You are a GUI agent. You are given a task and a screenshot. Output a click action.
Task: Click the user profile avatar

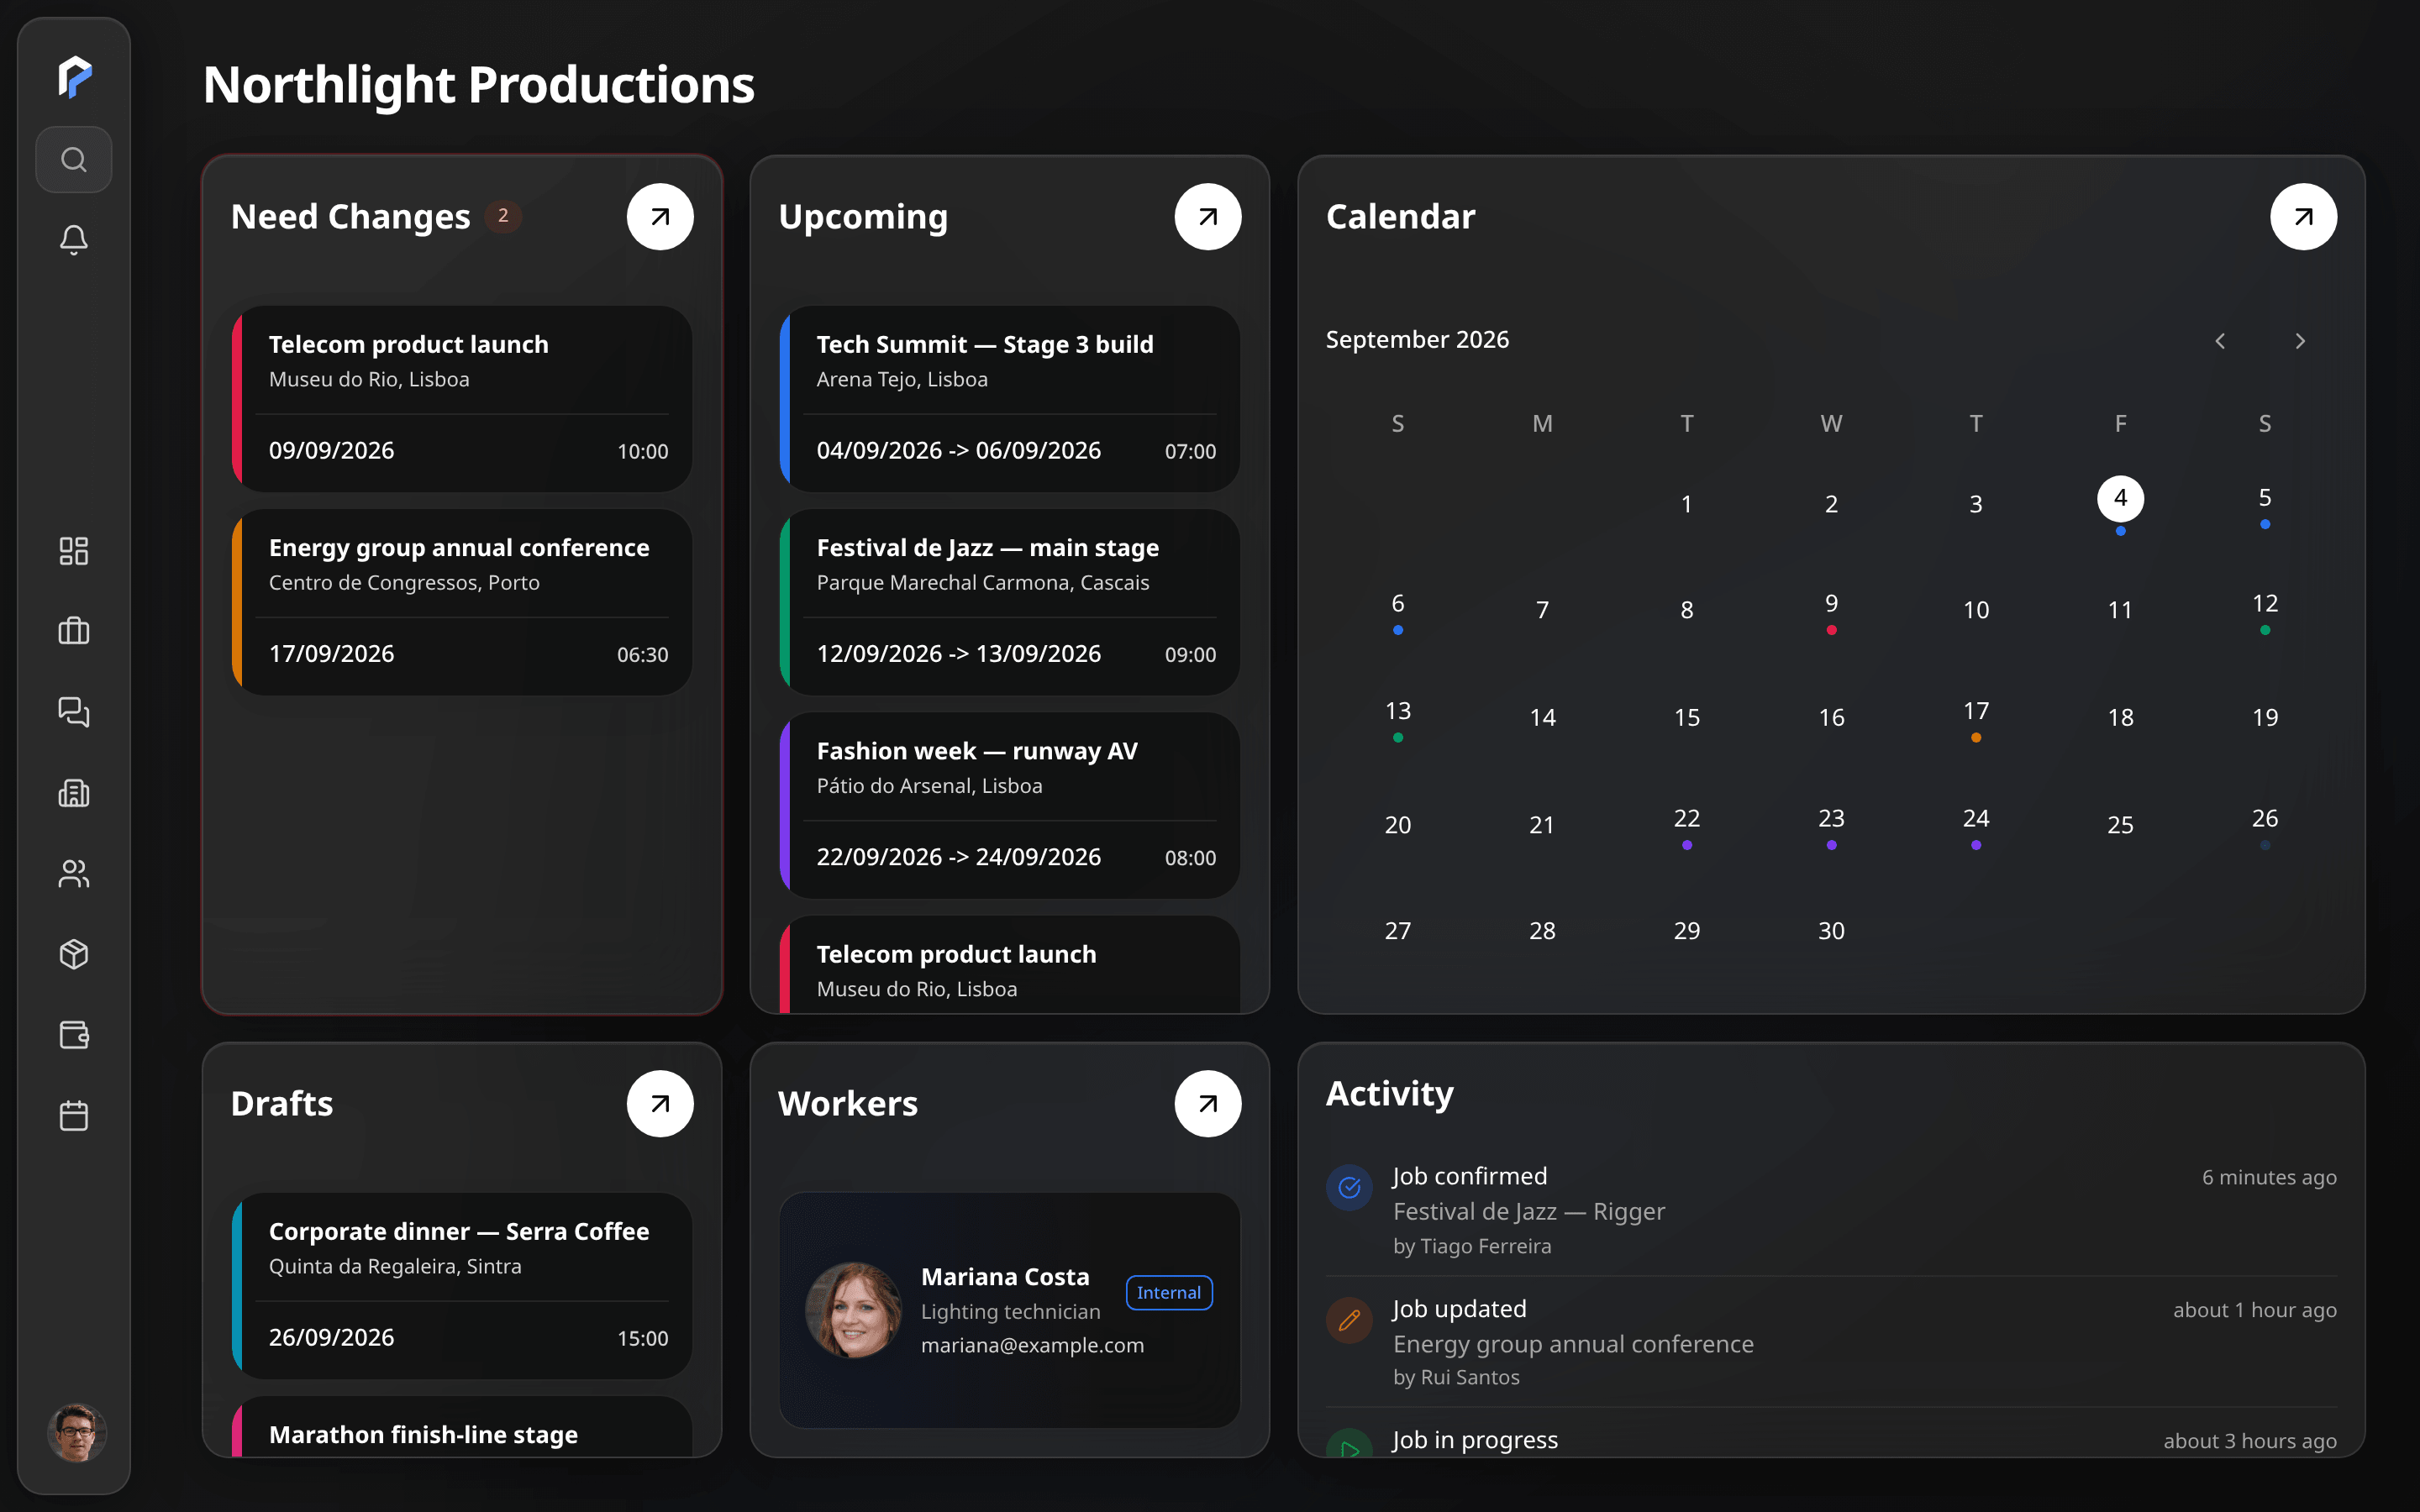click(x=76, y=1433)
